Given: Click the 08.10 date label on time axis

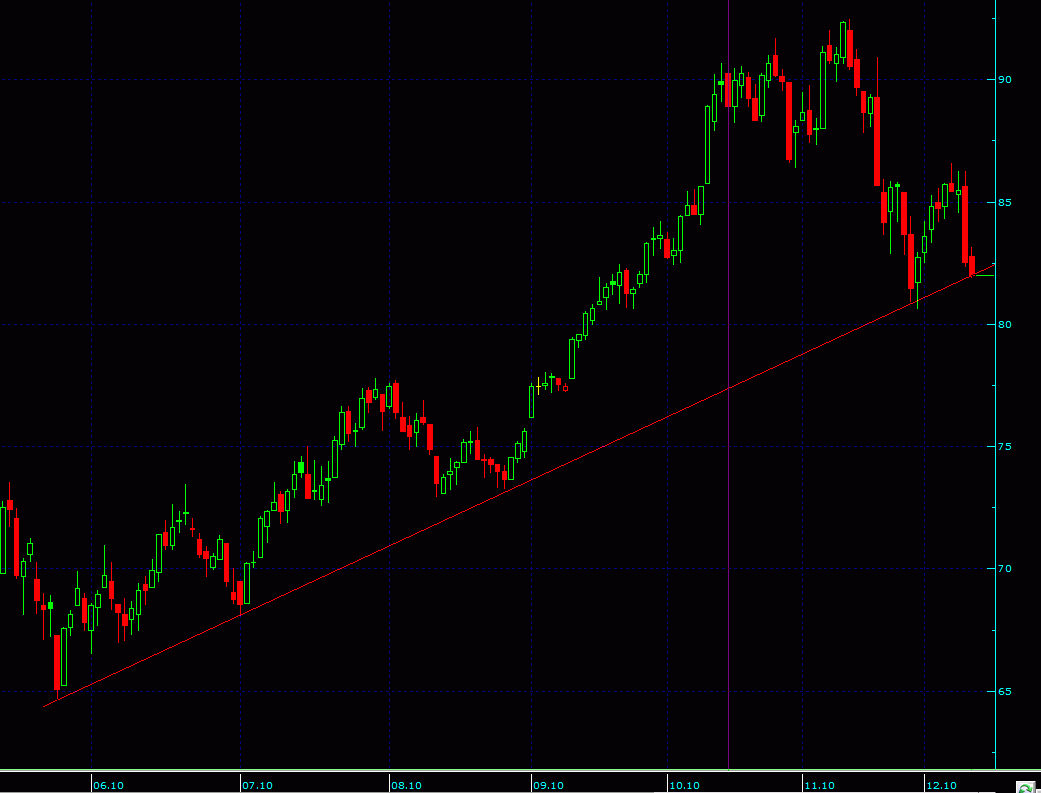Looking at the screenshot, I should (406, 785).
